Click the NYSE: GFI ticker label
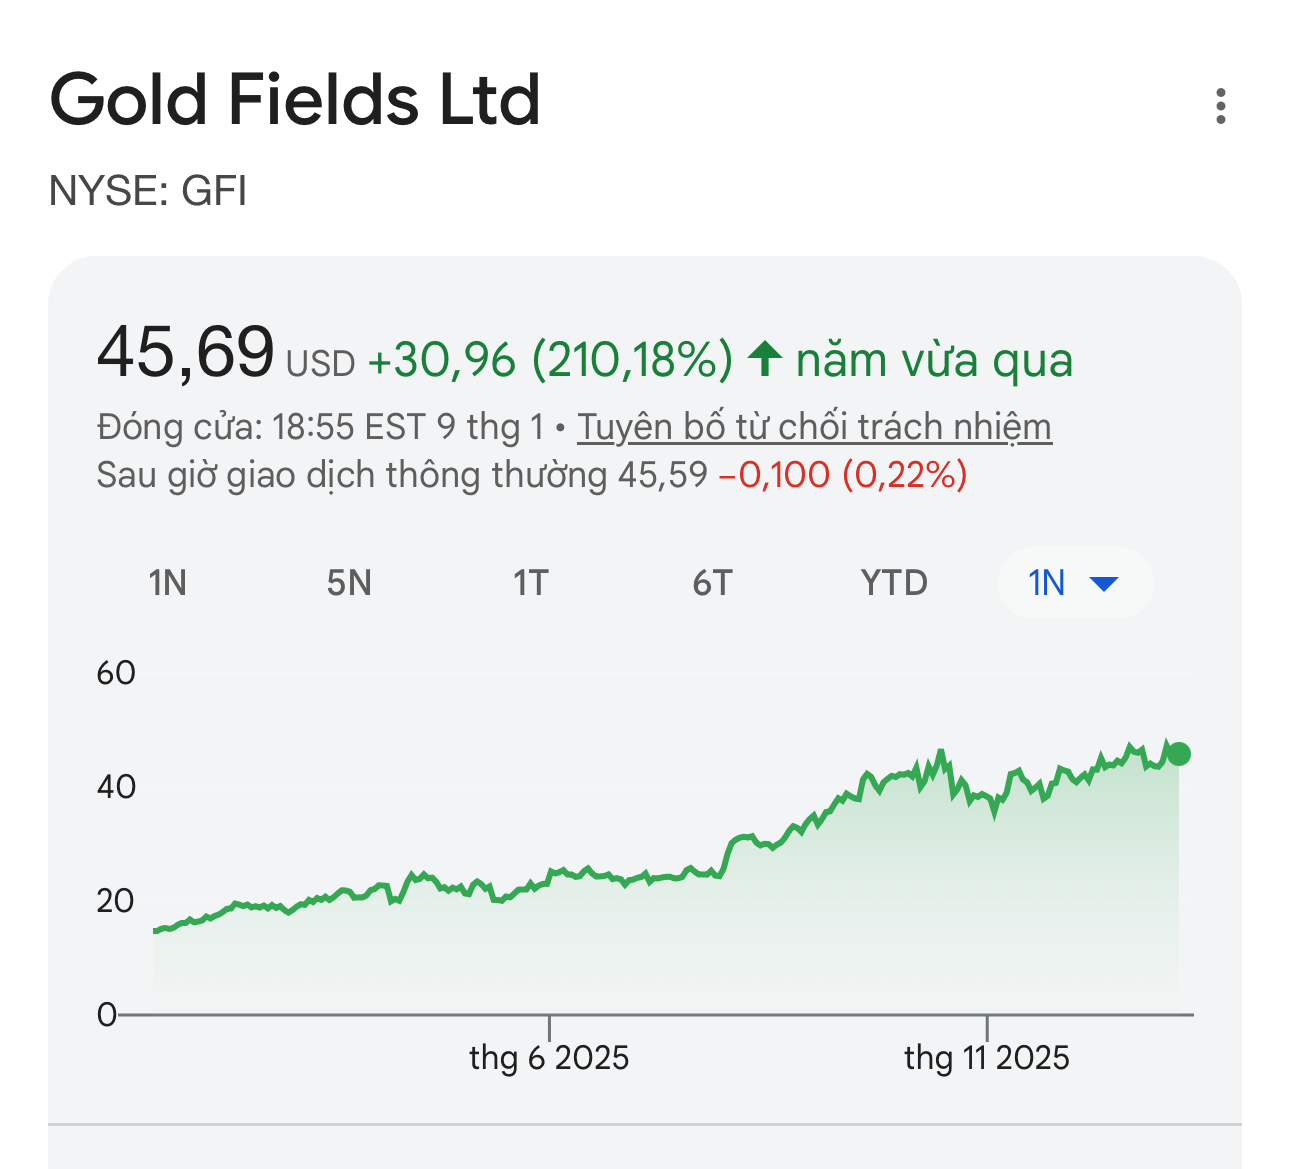Viewport: 1290px width, 1169px height. 148,190
